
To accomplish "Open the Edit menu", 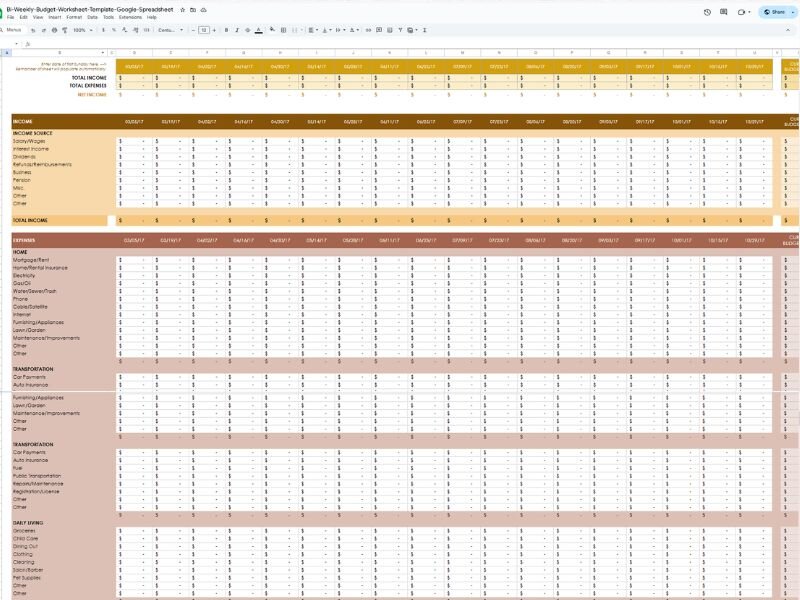I will (x=23, y=17).
